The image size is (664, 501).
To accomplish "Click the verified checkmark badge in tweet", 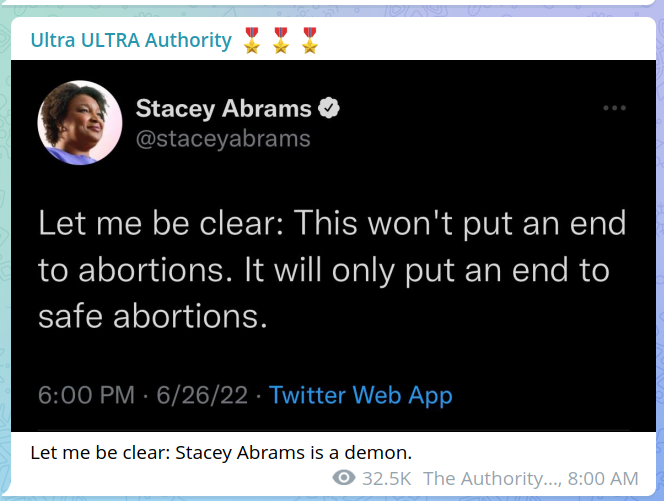I will 328,108.
